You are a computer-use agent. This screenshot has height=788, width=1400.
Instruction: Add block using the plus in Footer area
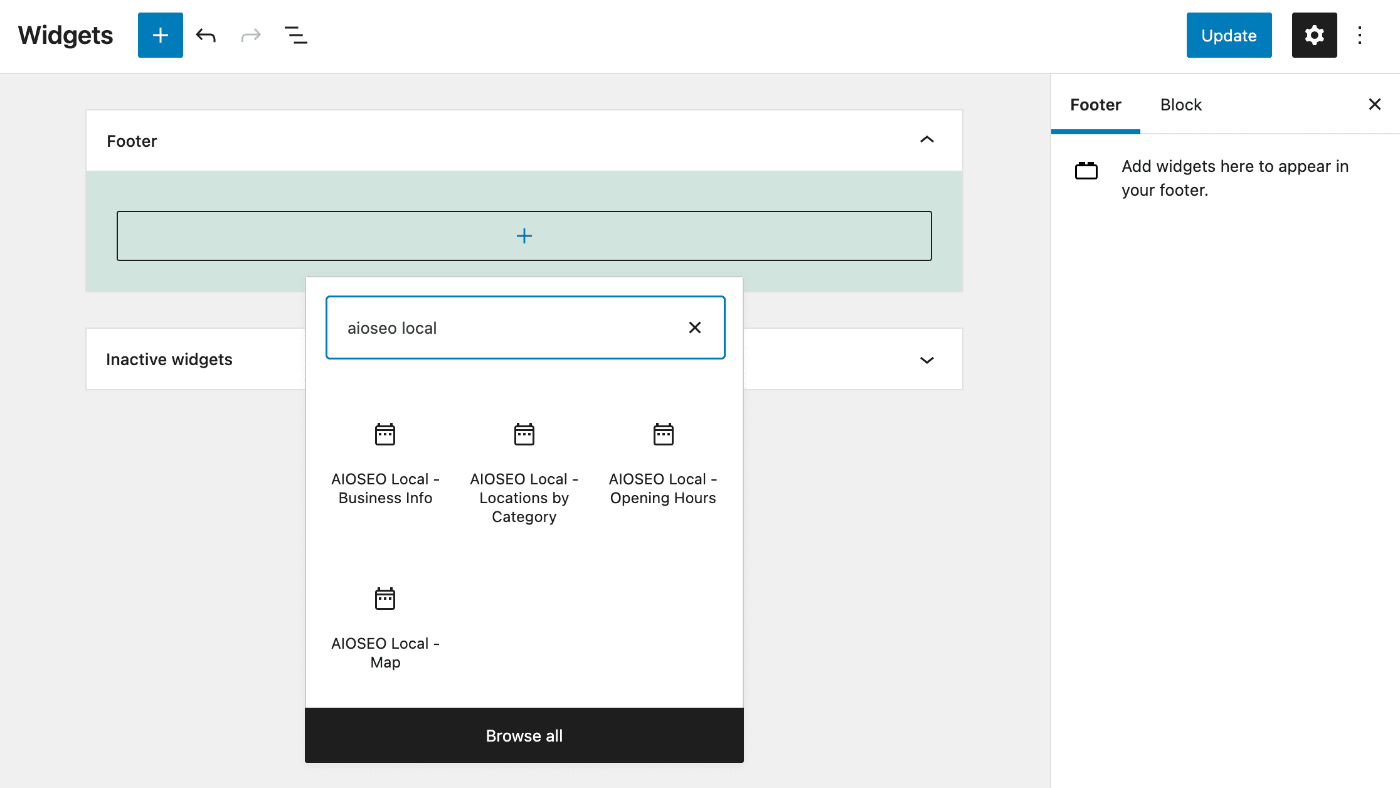tap(524, 236)
